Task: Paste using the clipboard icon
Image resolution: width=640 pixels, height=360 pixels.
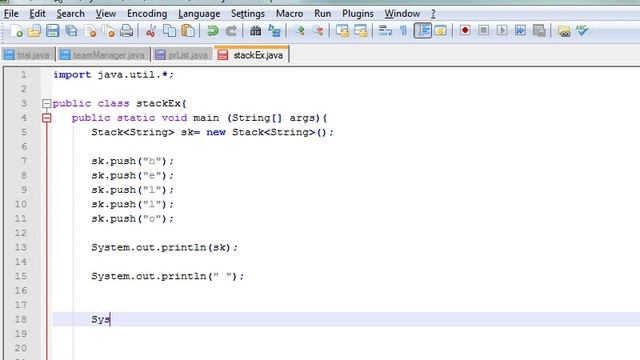Action: 188,31
